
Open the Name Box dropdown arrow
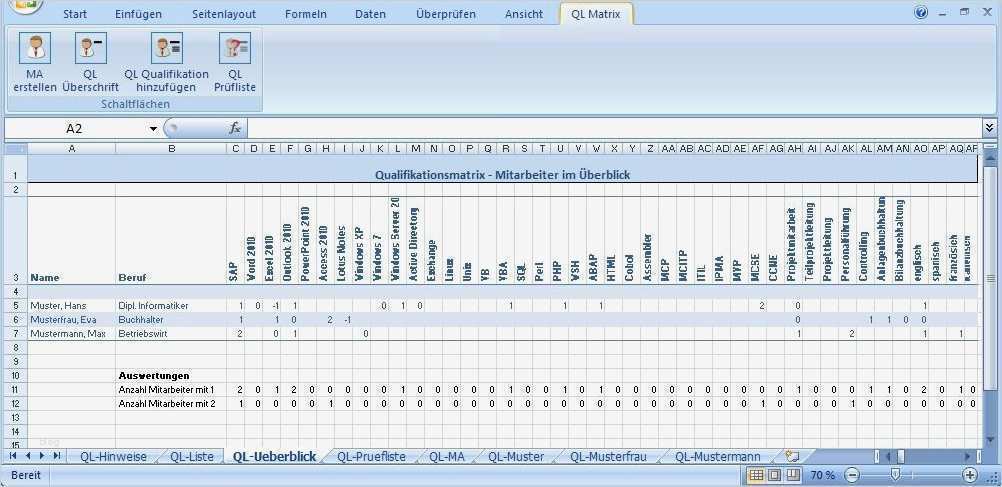153,129
